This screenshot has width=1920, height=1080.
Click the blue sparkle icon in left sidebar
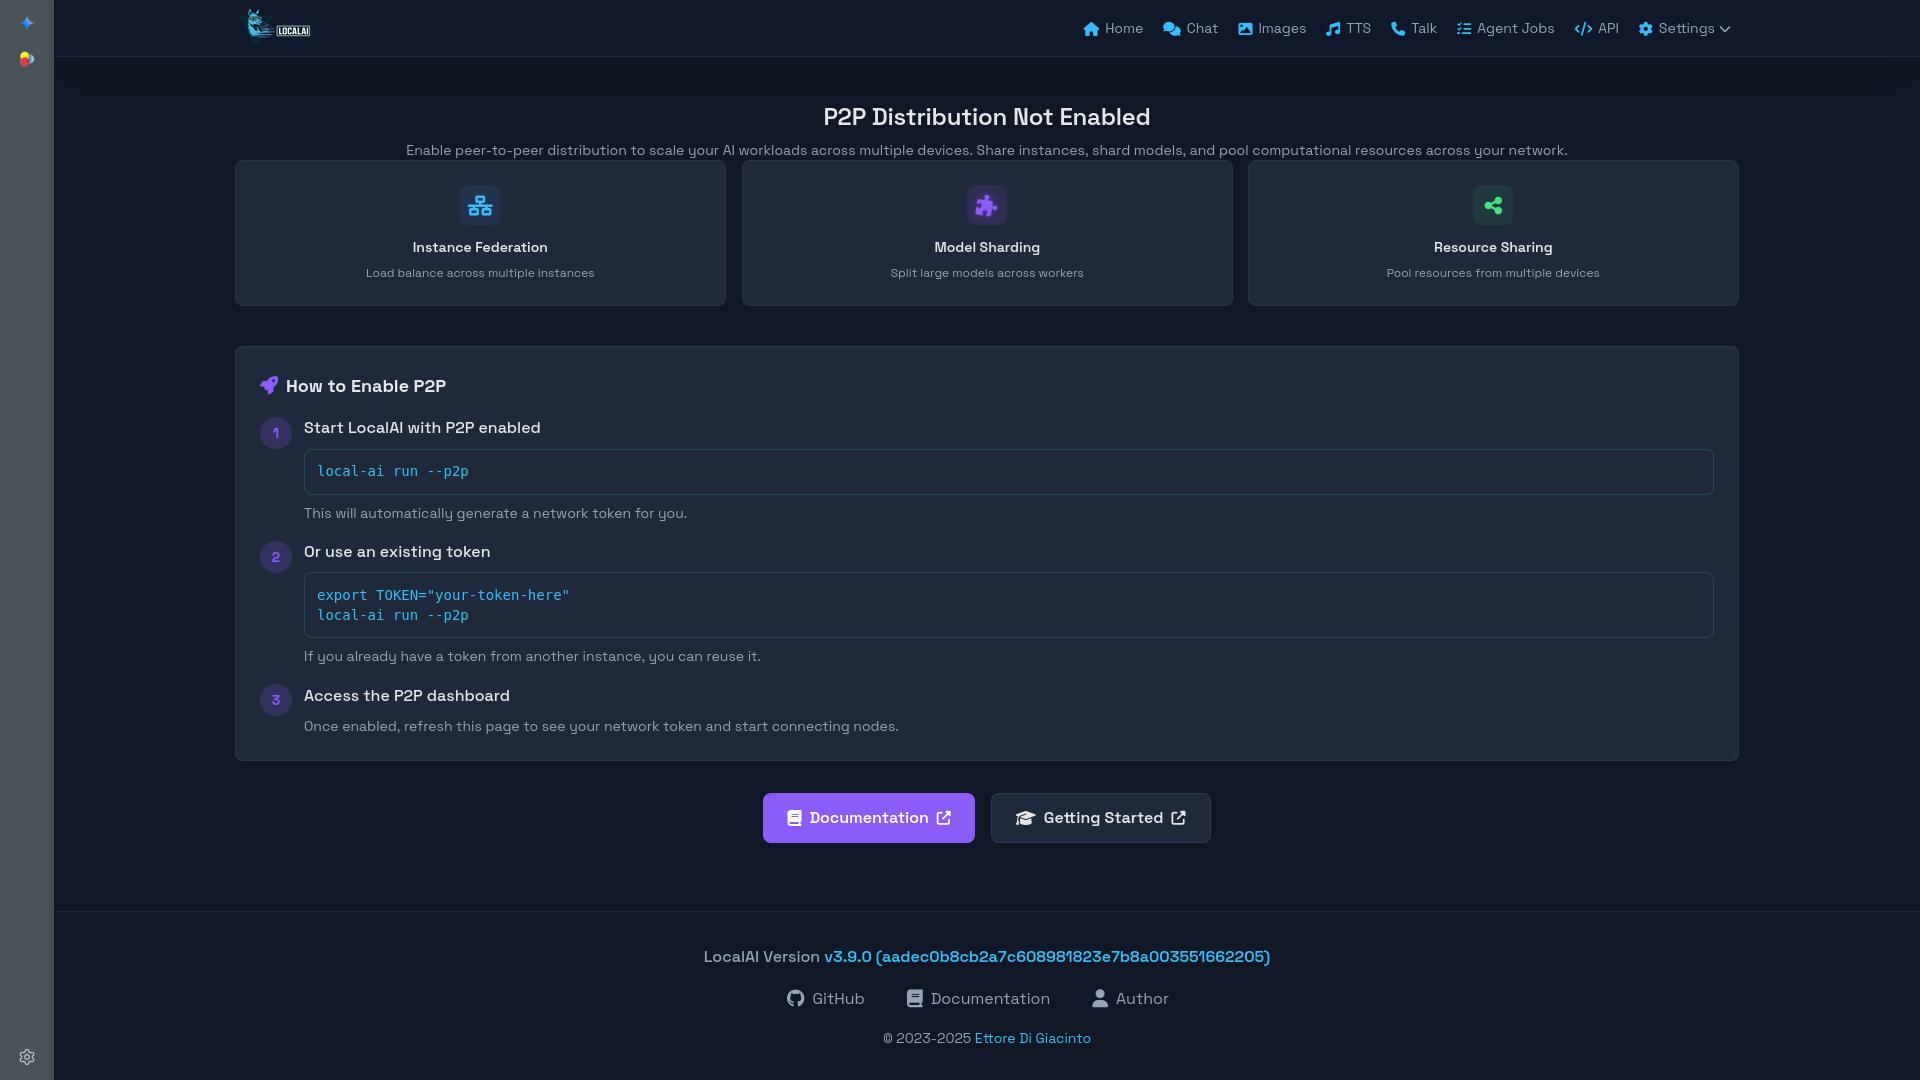click(x=27, y=23)
